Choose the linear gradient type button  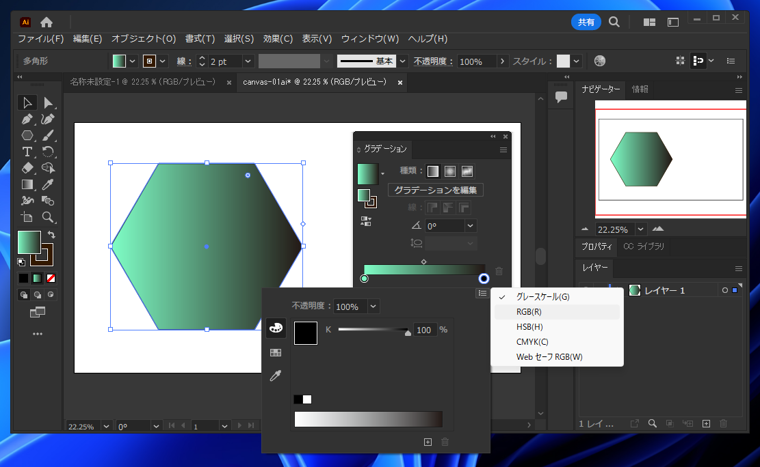433,171
